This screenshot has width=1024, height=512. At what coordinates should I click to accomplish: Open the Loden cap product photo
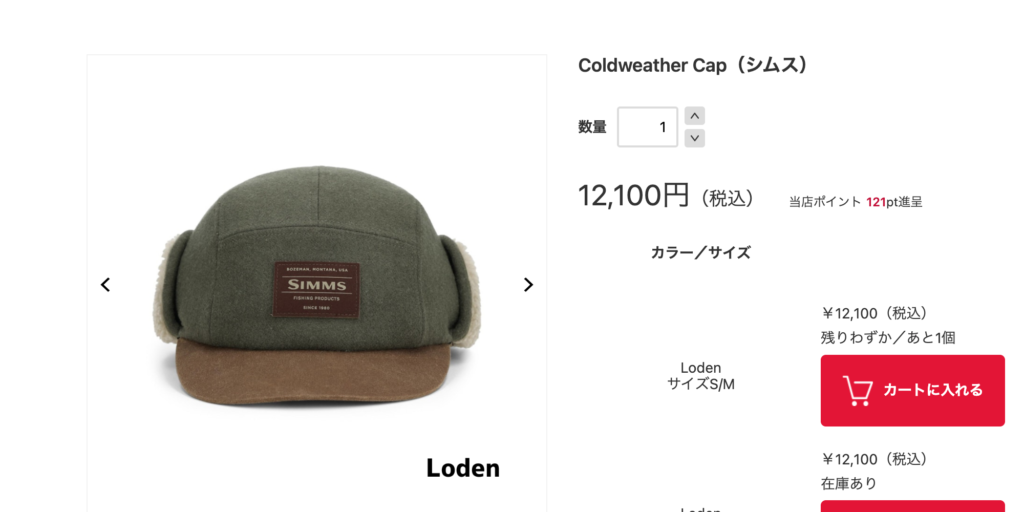(x=317, y=283)
